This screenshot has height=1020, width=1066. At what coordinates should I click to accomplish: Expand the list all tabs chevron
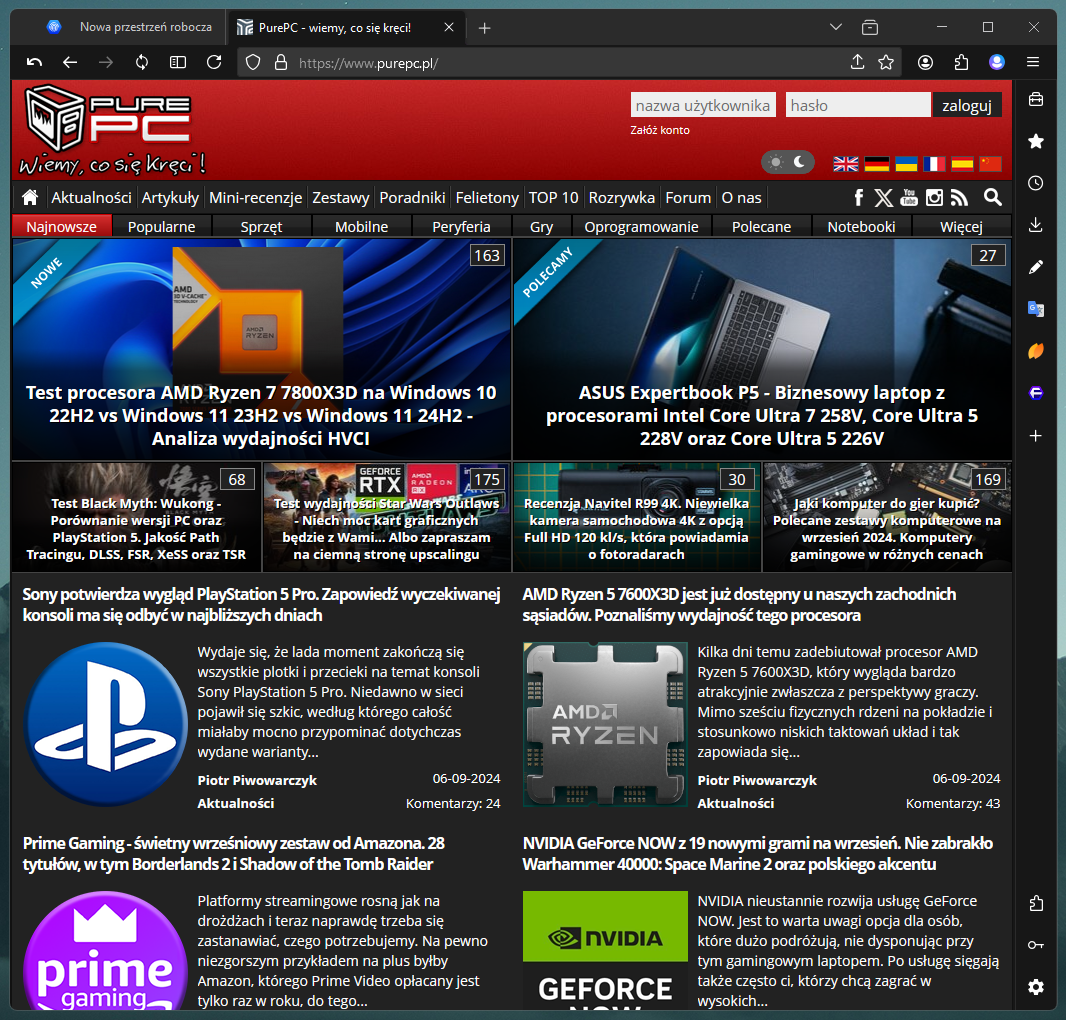836,27
